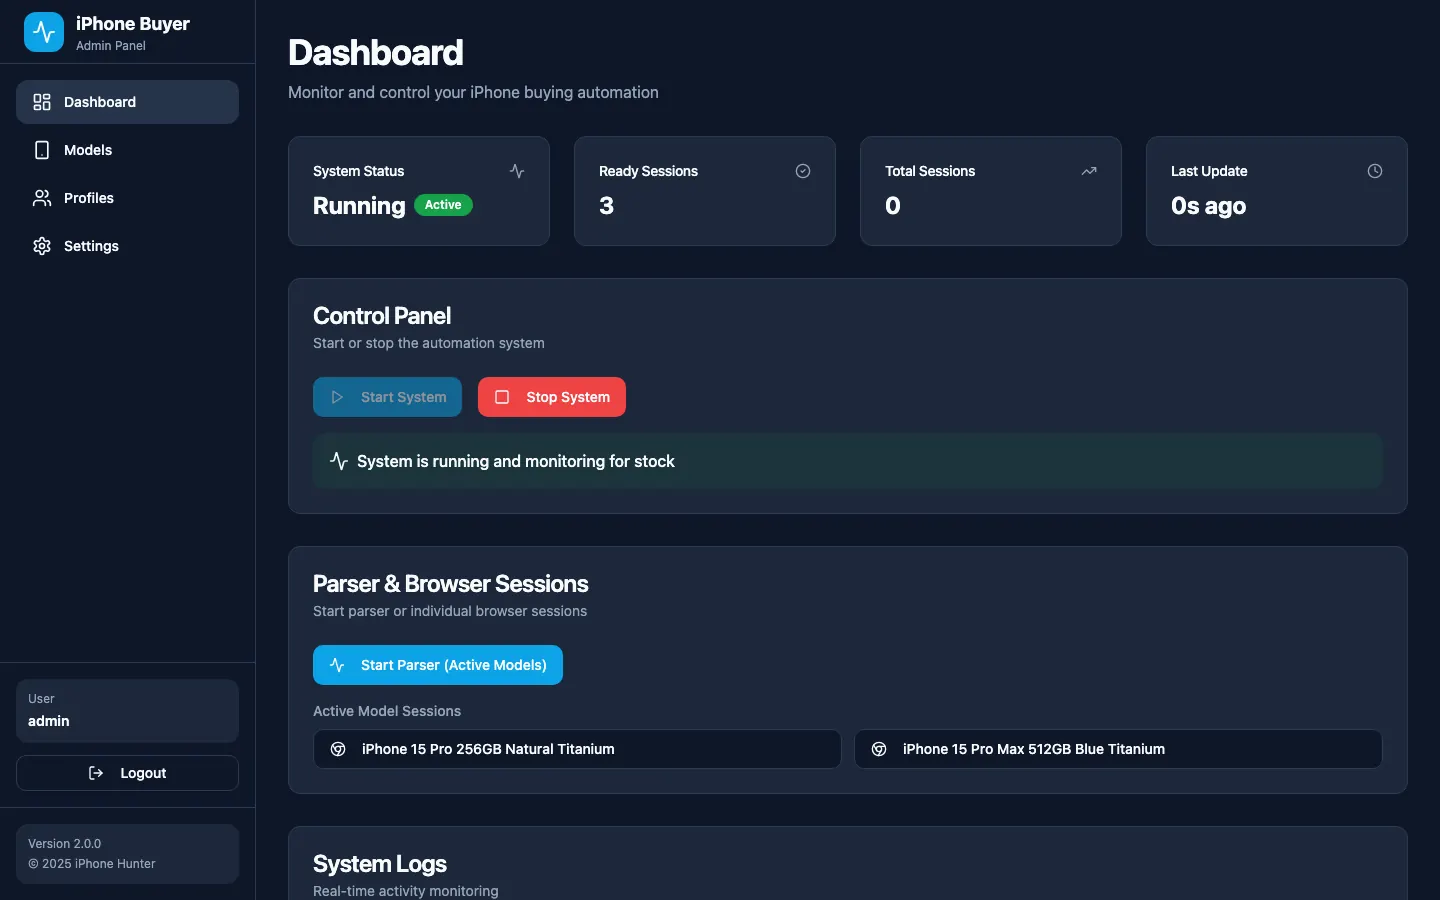Launch iPhone 15 Pro Max 512GB Blue Titanium session

point(1118,749)
